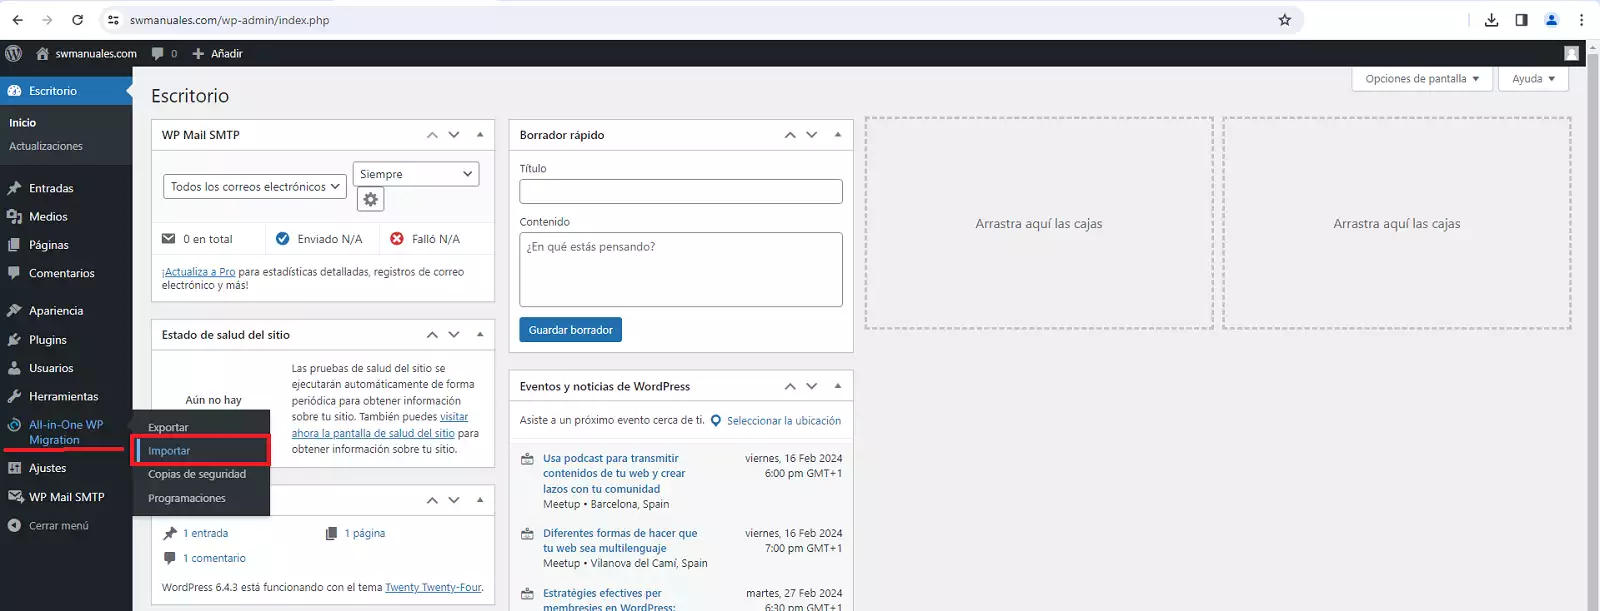Screen dimensions: 1600x611
Task: Move the WP Mail SMTP widget down
Action: [454, 135]
